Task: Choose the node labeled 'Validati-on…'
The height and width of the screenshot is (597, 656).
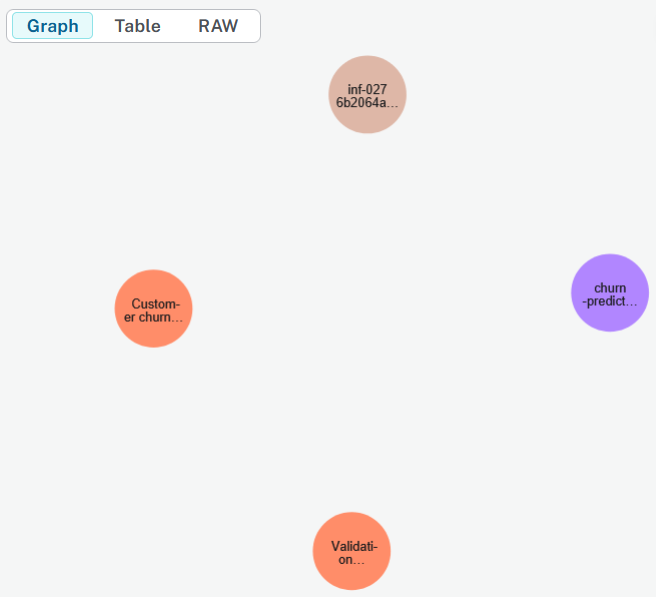Action: [351, 551]
